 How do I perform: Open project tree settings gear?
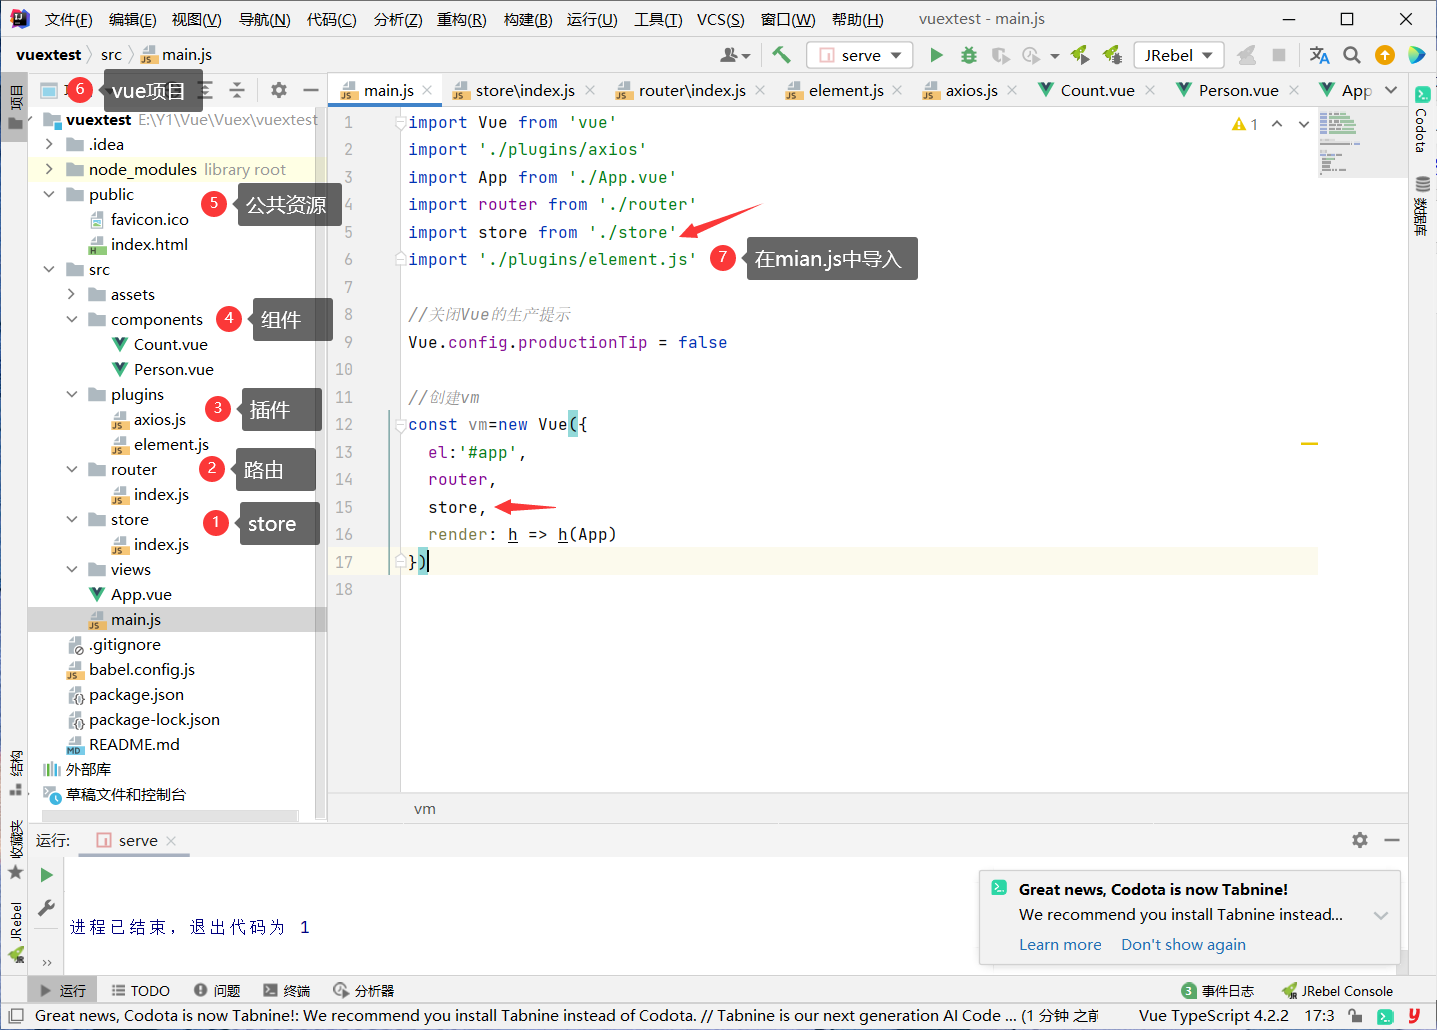pos(279,90)
